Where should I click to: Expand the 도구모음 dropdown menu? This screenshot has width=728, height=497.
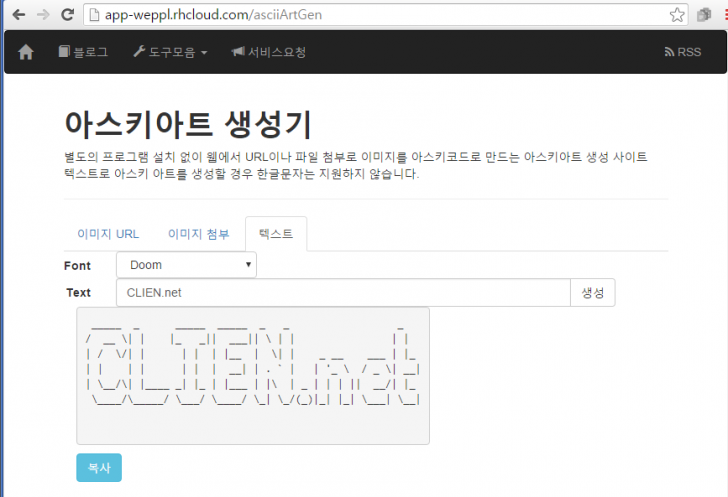170,52
